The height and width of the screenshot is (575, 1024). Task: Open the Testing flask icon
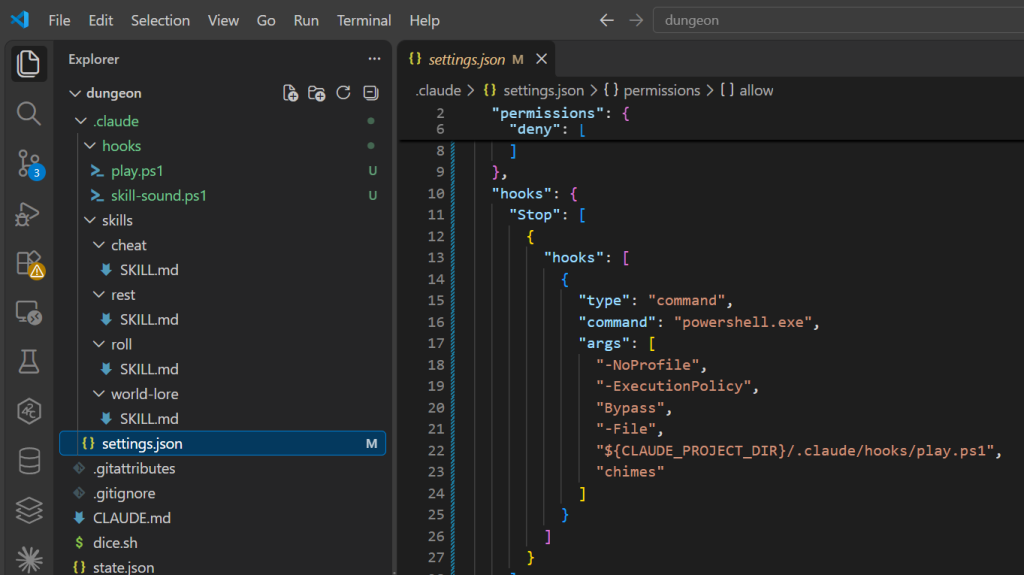[x=28, y=361]
